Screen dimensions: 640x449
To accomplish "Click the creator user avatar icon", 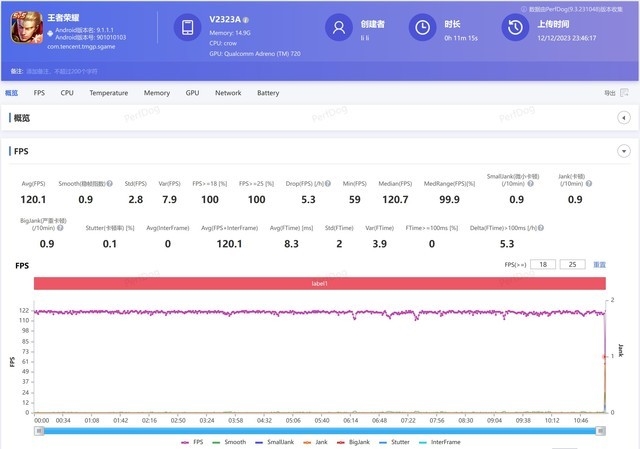I will click(340, 28).
